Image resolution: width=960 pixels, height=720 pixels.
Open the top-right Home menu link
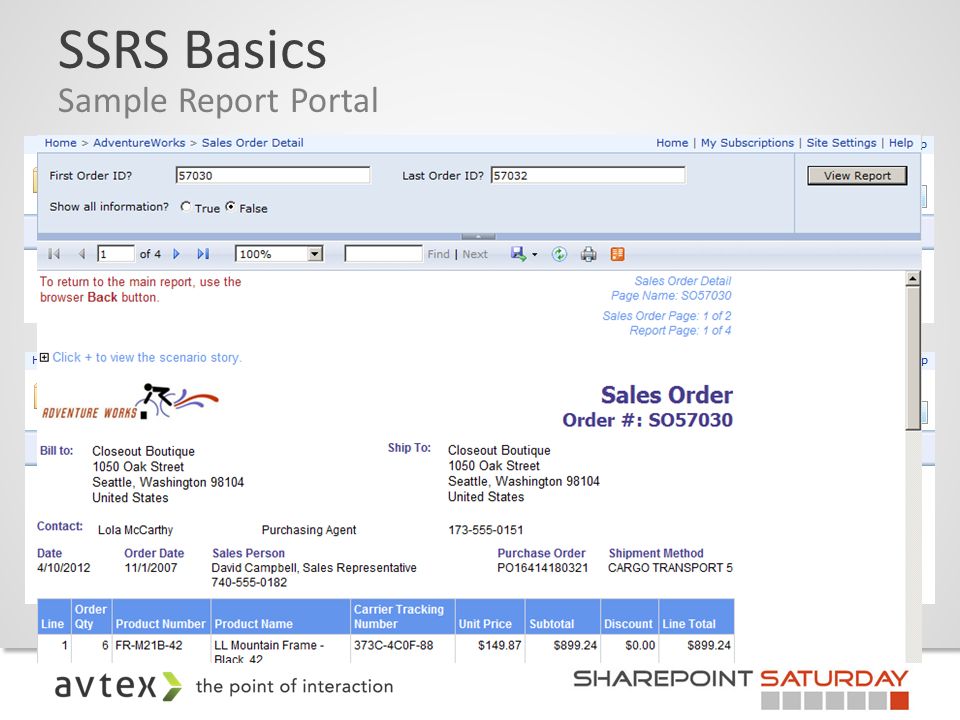point(672,143)
